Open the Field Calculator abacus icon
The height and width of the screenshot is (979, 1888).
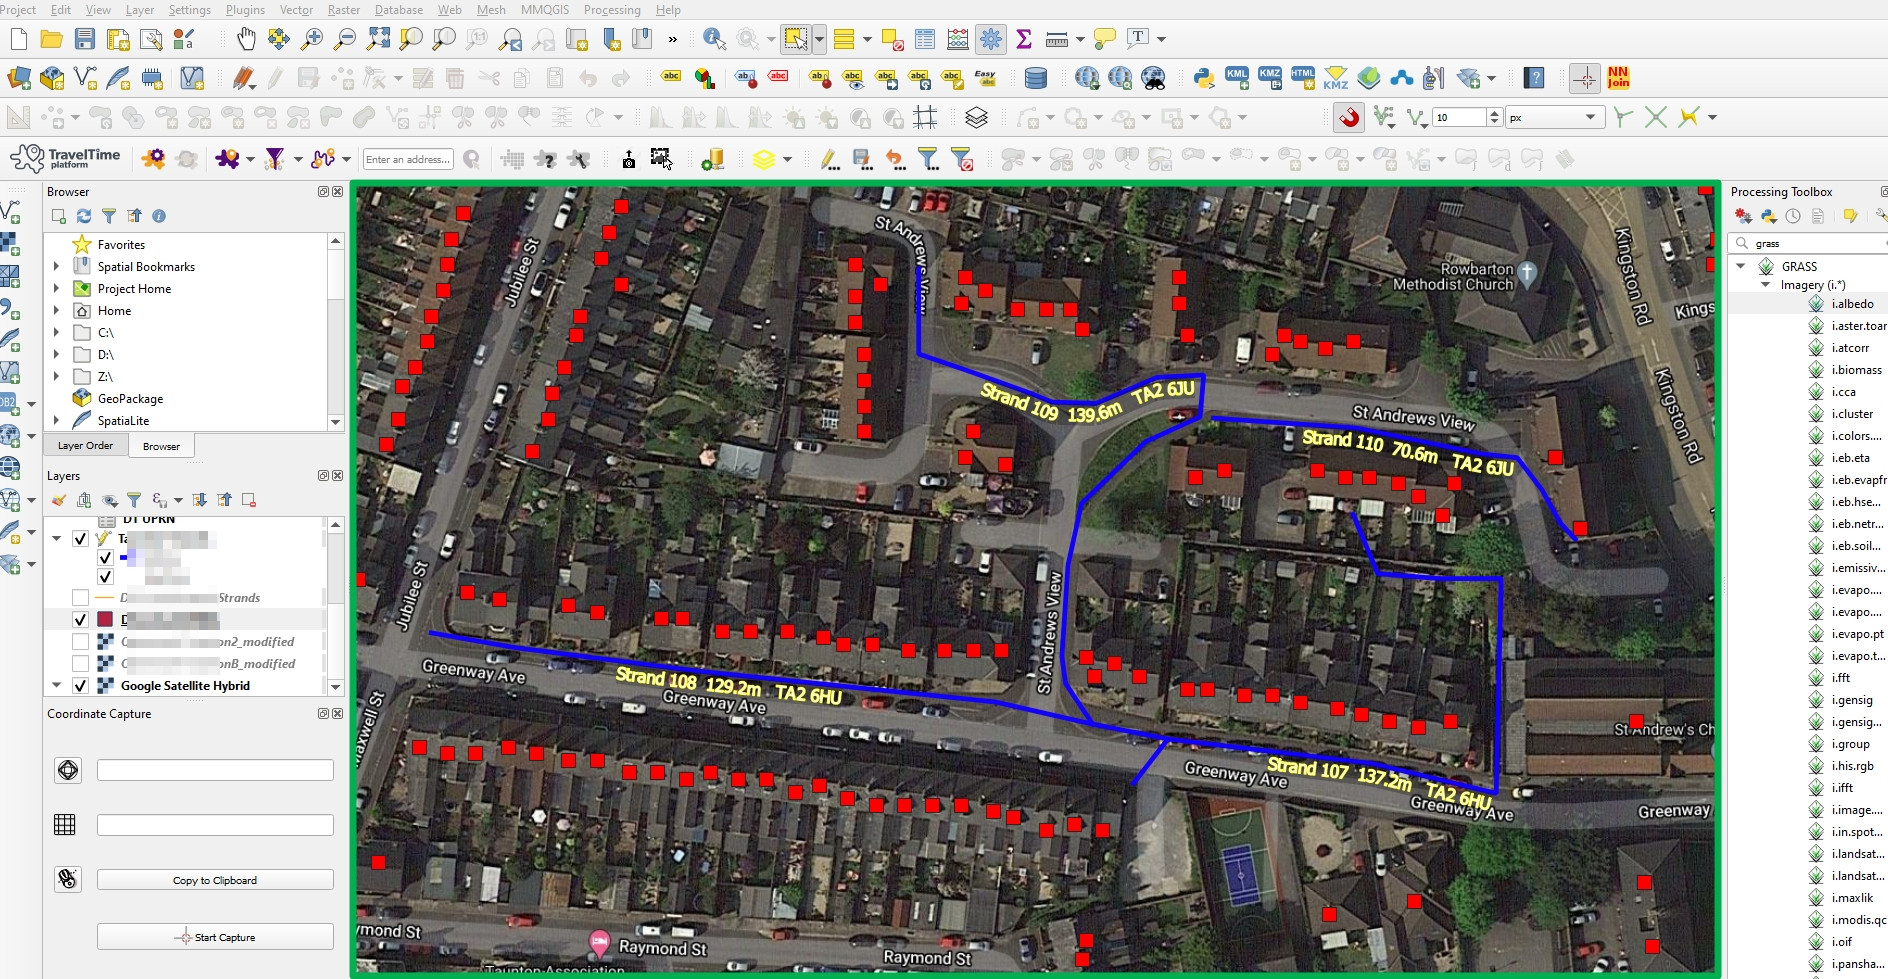pyautogui.click(x=958, y=39)
